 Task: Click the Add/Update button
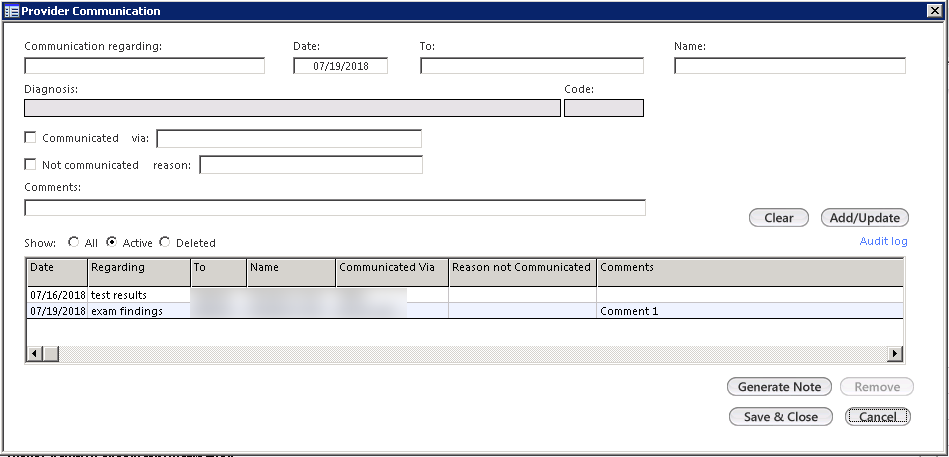[865, 218]
